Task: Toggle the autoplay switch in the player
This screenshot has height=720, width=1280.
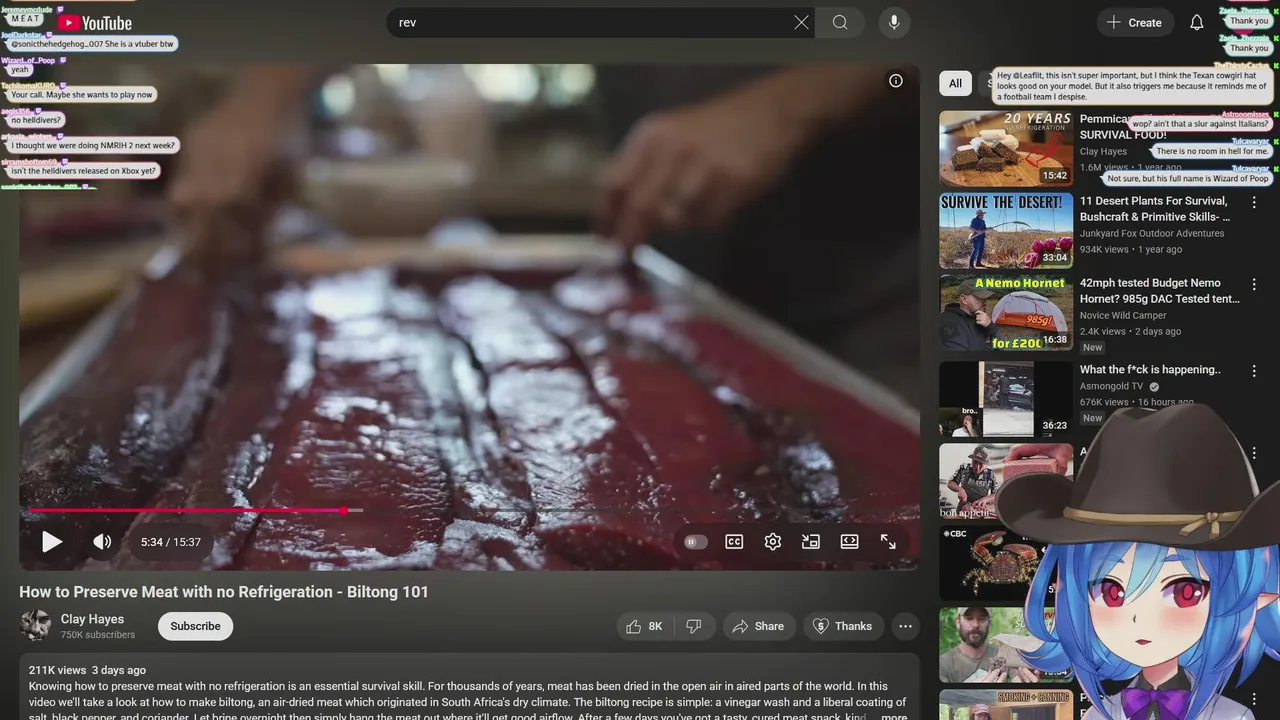Action: coord(695,542)
